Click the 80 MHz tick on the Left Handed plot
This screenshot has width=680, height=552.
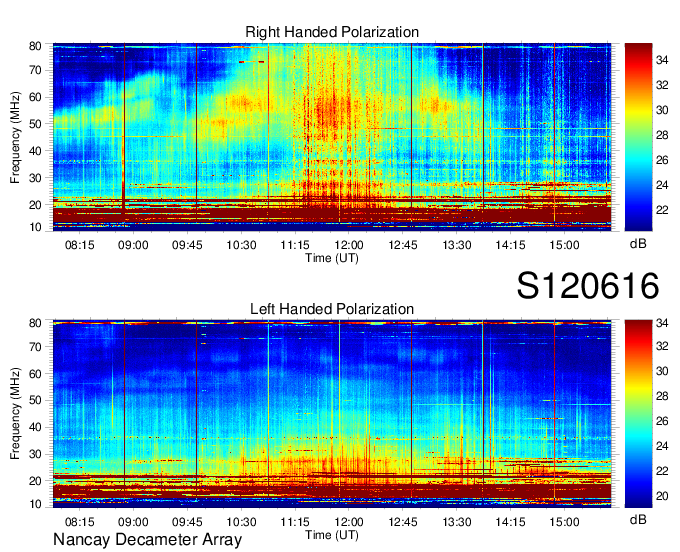click(35, 323)
